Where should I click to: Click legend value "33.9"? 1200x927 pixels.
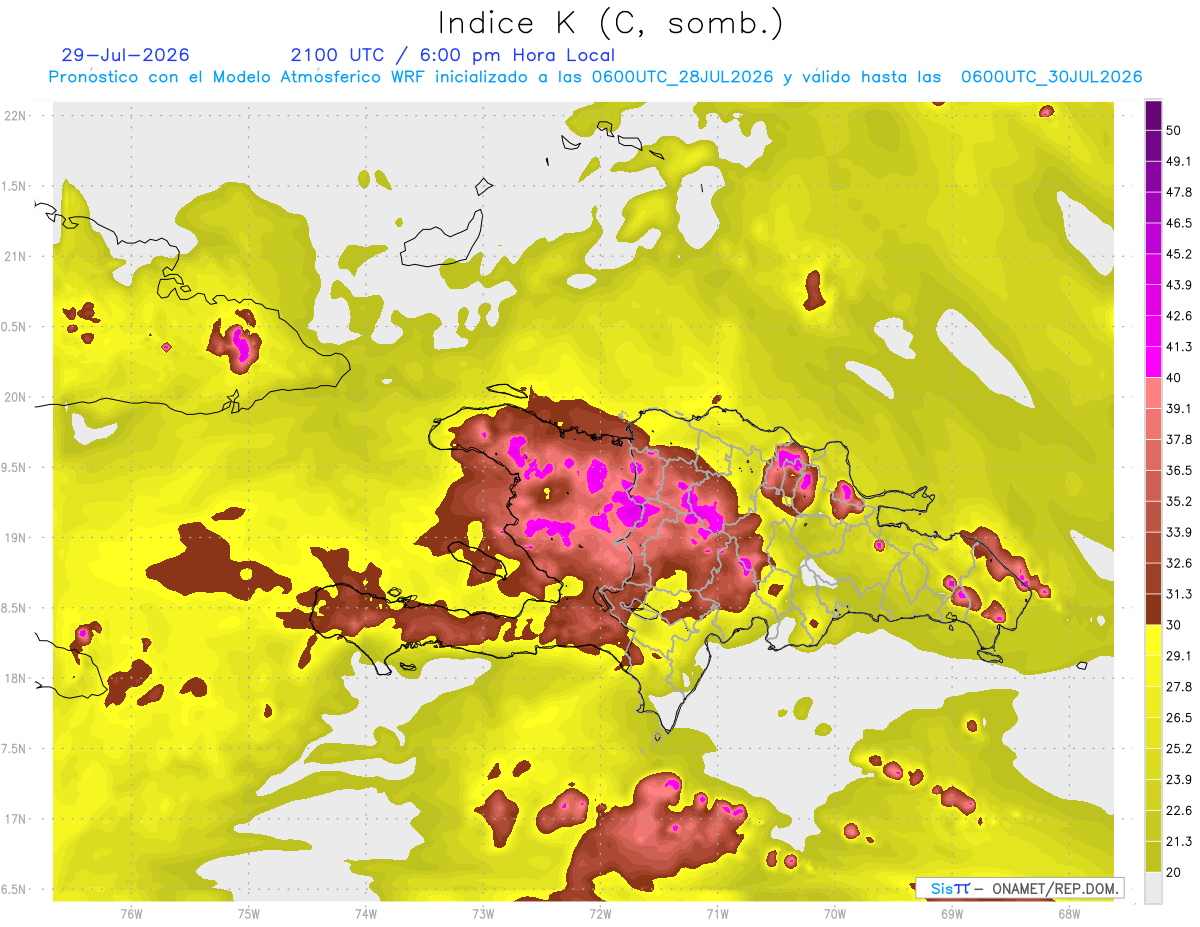pos(1178,532)
